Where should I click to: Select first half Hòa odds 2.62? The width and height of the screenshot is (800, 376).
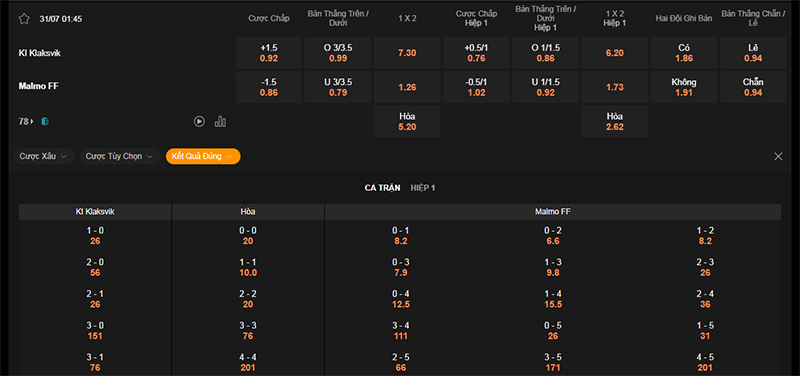click(x=615, y=121)
